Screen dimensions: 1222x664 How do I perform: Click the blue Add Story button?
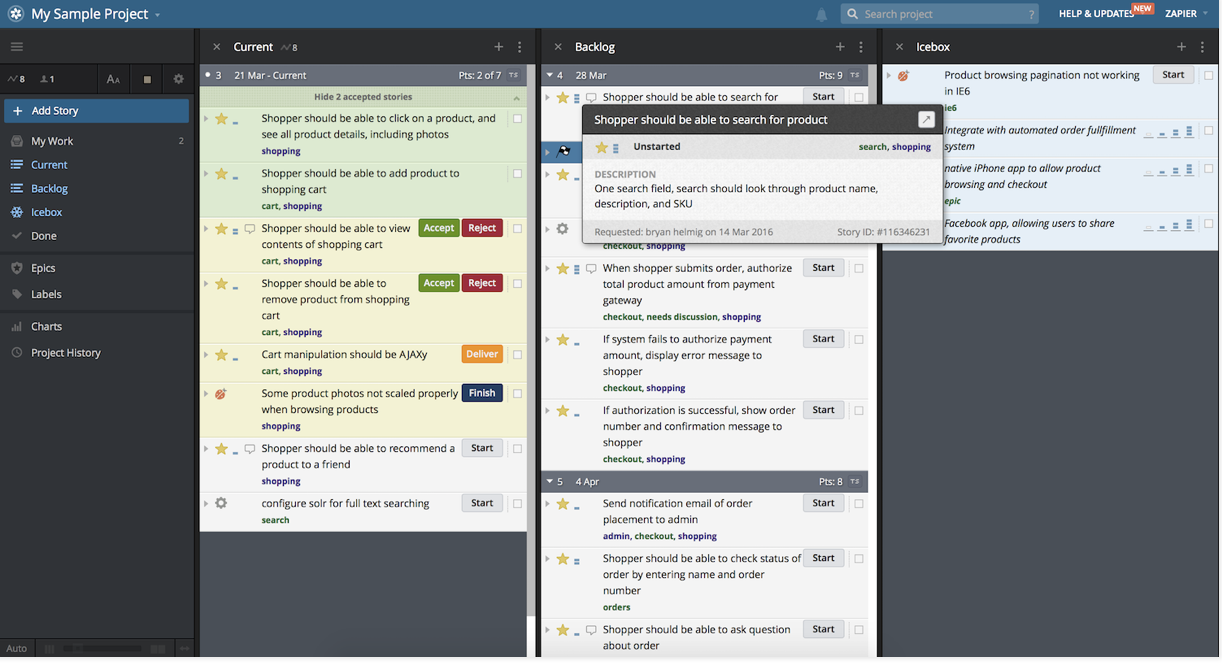tap(96, 111)
